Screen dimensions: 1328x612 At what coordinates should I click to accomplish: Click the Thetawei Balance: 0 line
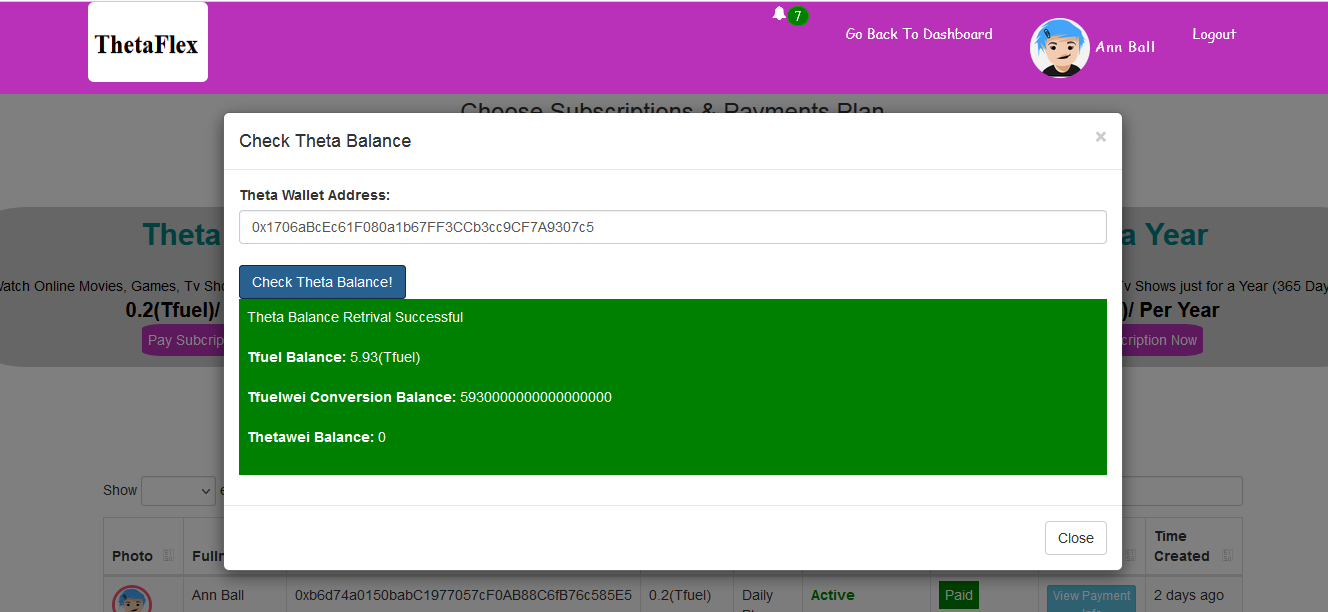(316, 437)
